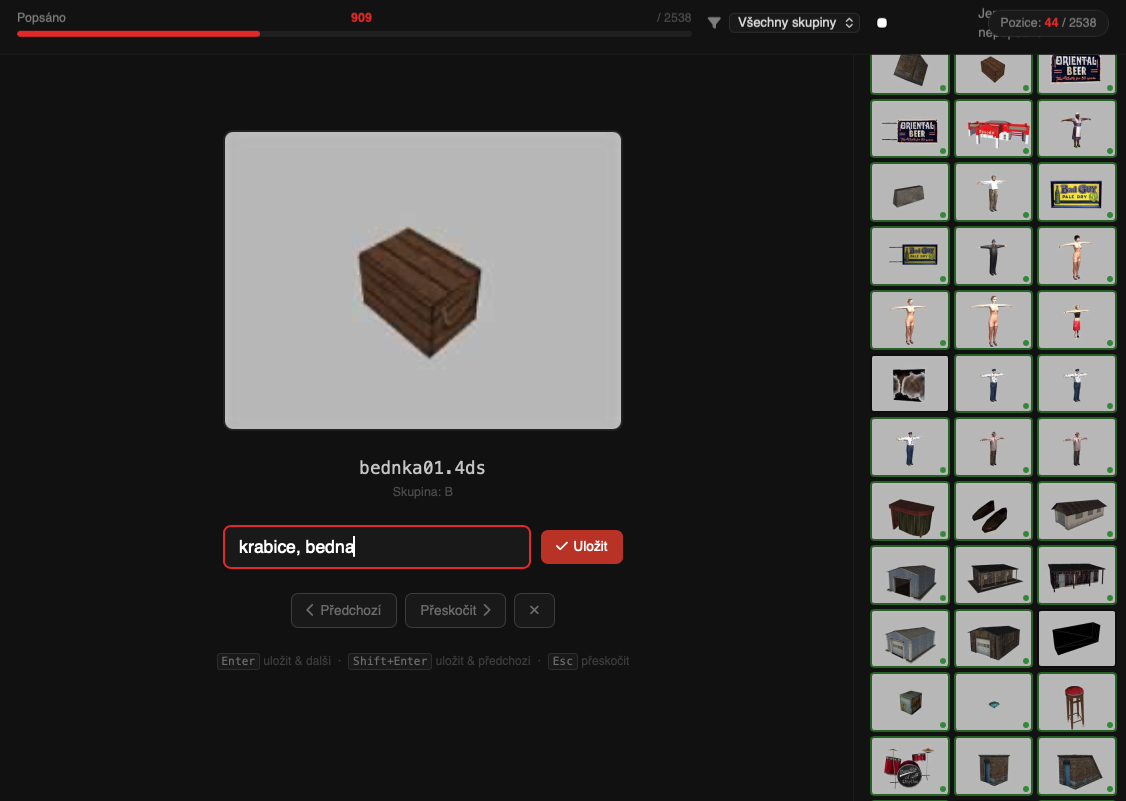Image resolution: width=1126 pixels, height=801 pixels.
Task: Click the large crate preview image
Action: pyautogui.click(x=423, y=280)
